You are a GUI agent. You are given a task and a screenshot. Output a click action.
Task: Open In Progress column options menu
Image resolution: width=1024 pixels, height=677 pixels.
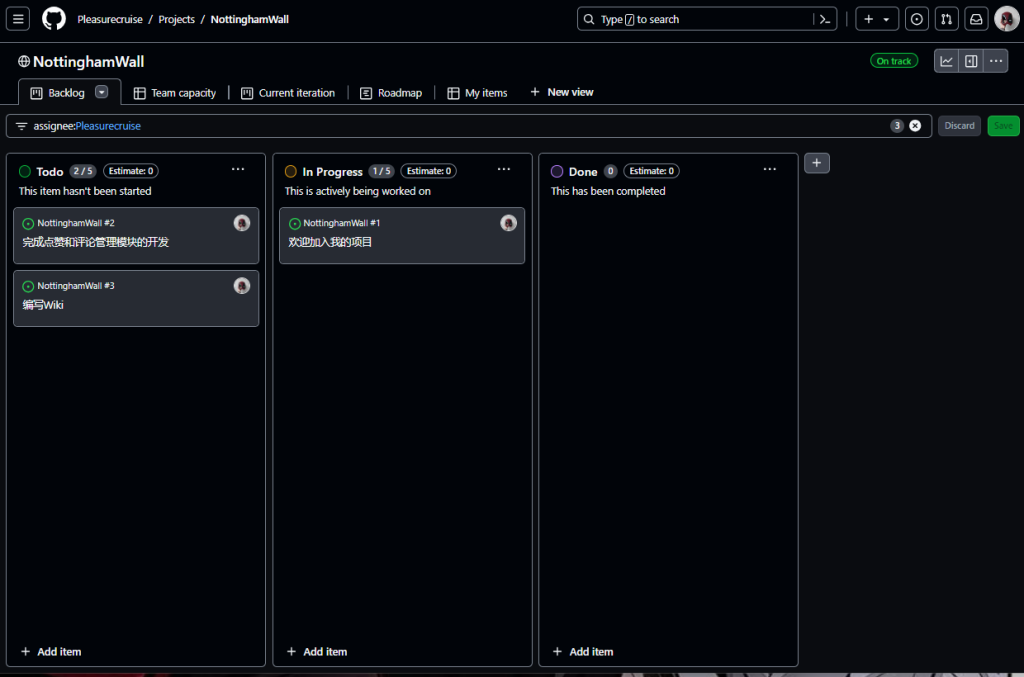tap(504, 170)
